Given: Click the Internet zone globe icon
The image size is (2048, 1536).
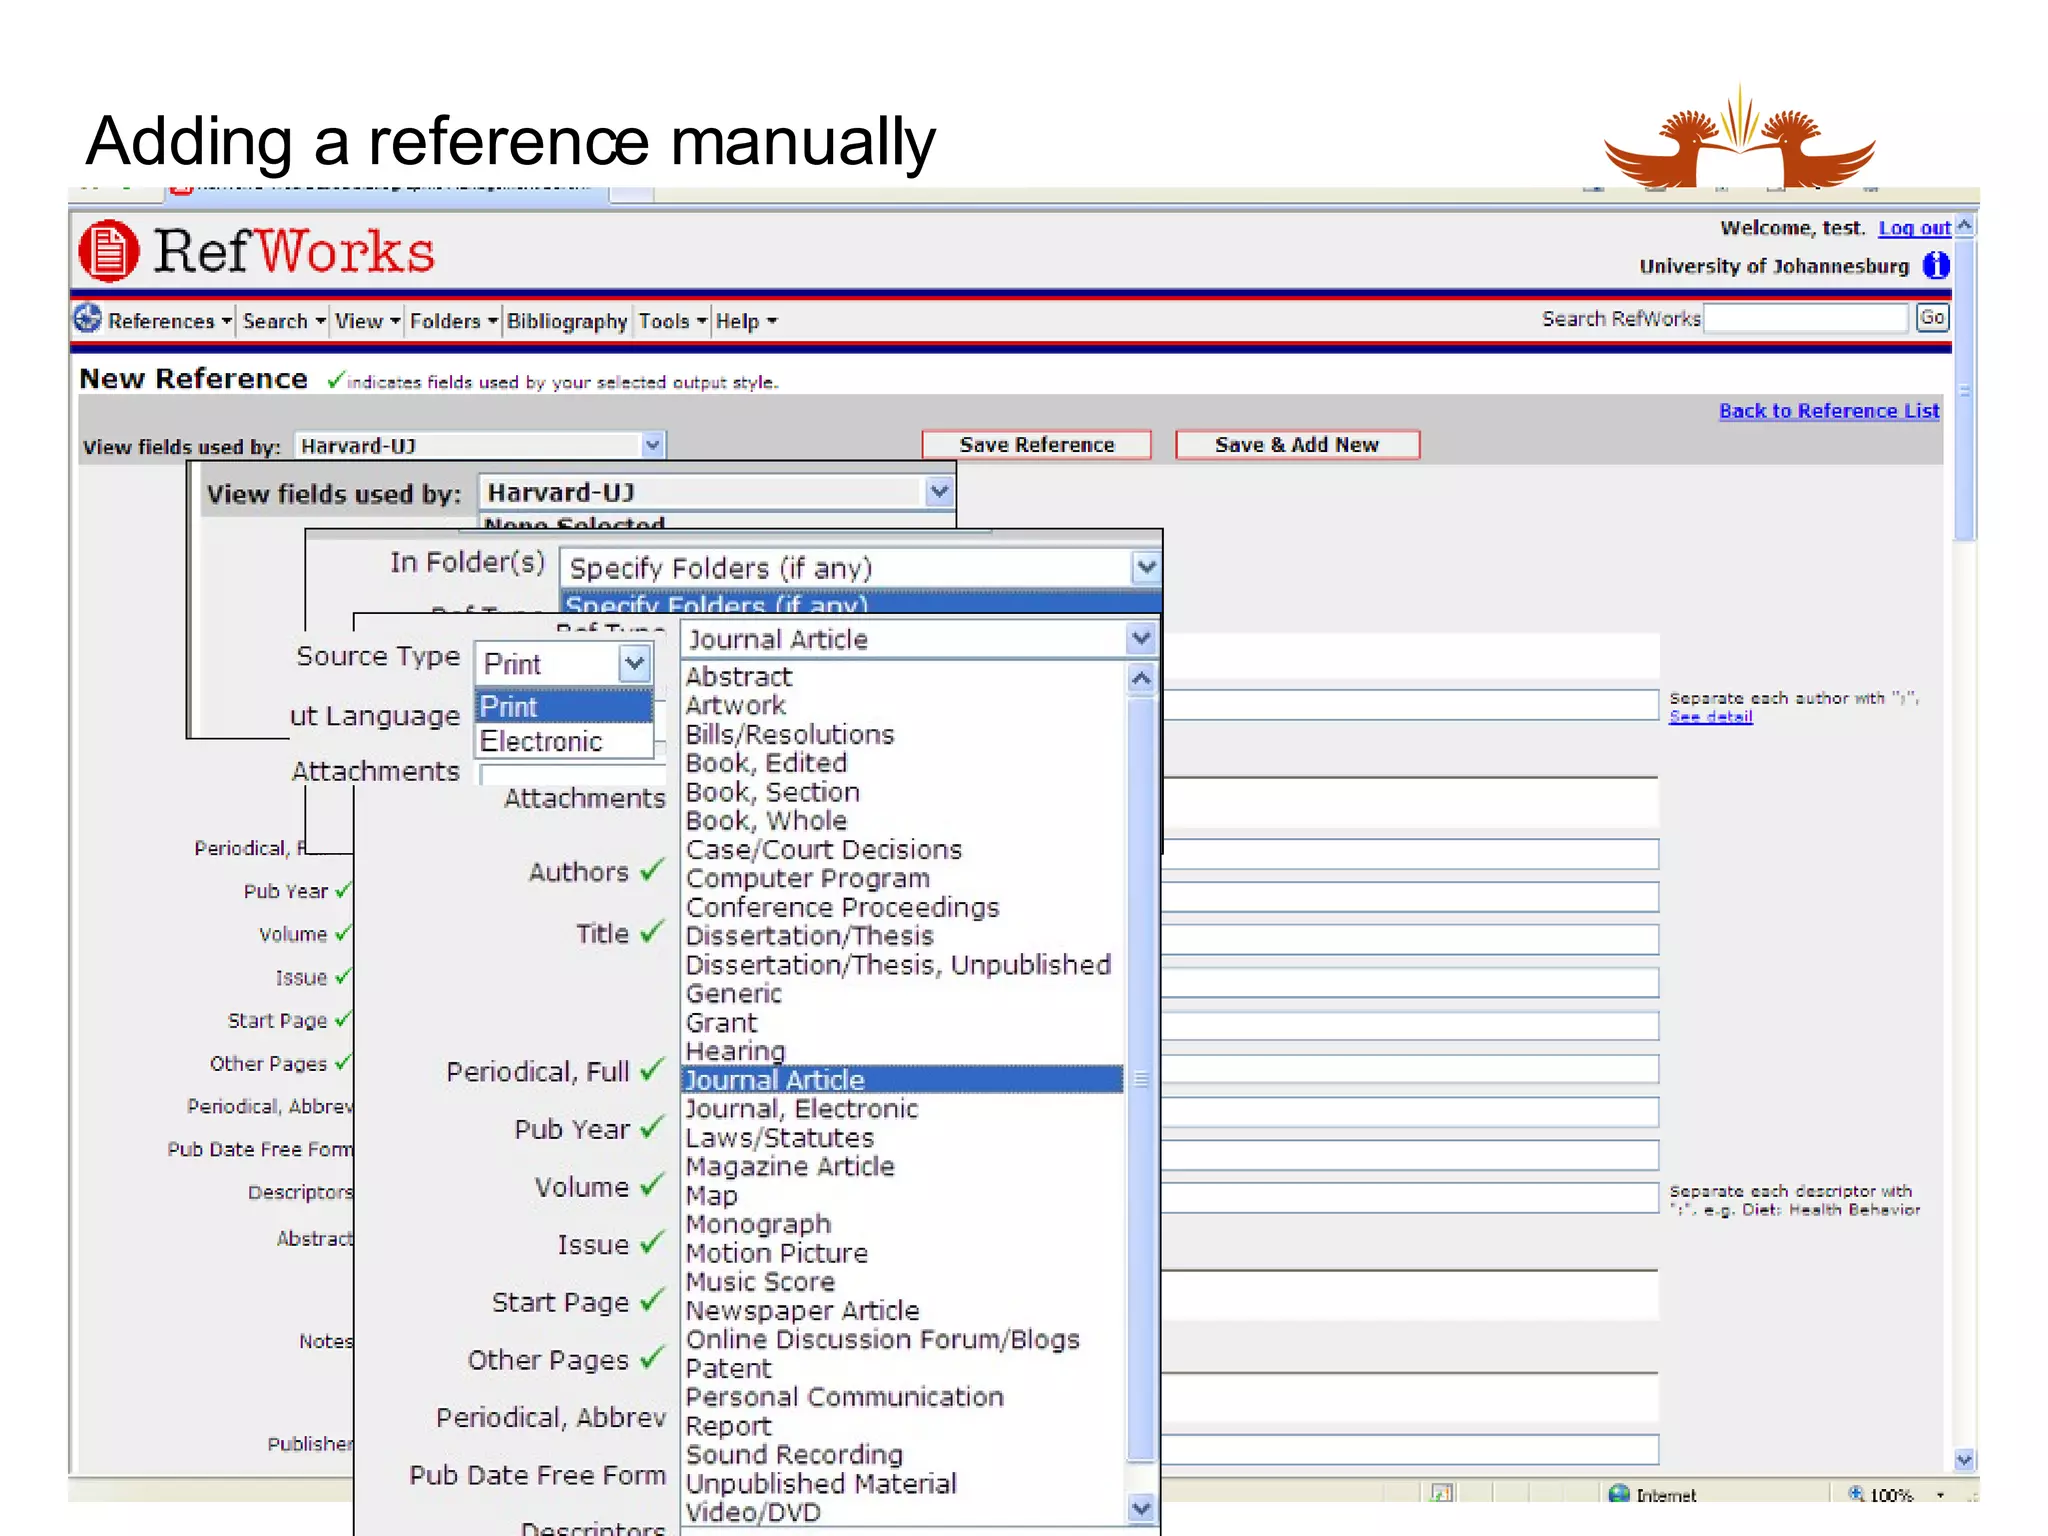Looking at the screenshot, I should coord(1619,1494).
